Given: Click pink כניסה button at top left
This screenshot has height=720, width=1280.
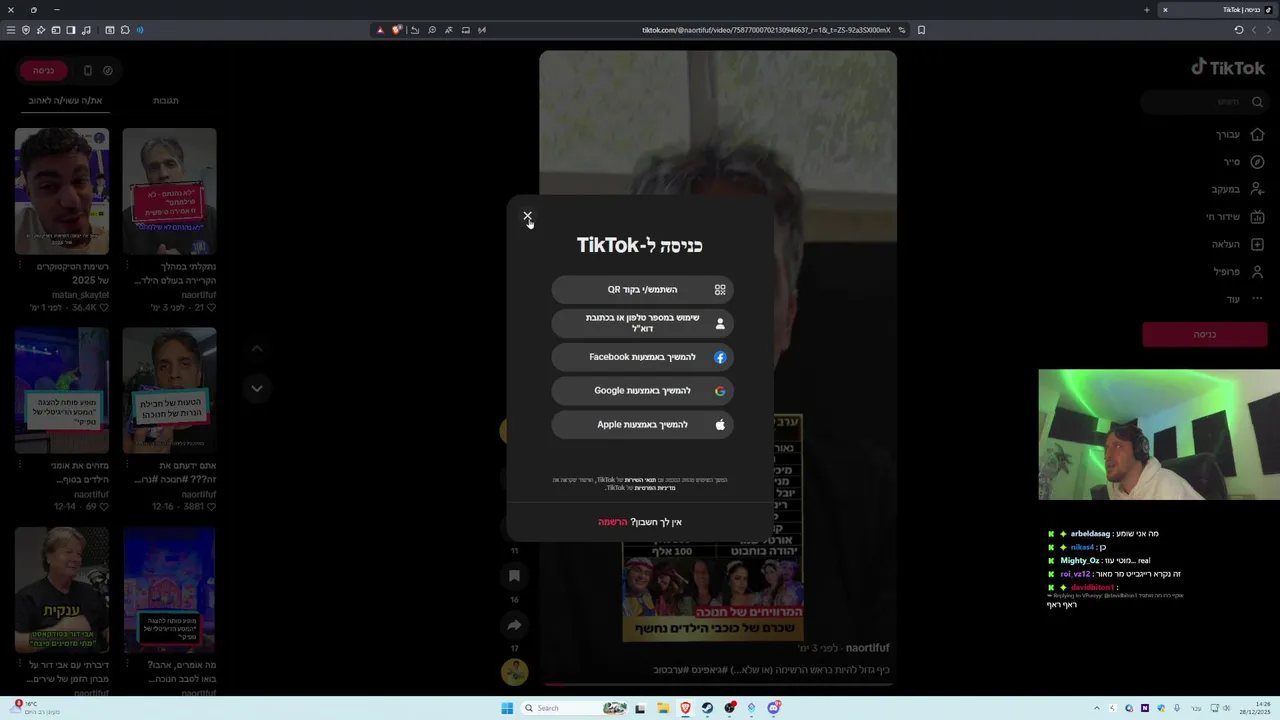Looking at the screenshot, I should coord(43,71).
